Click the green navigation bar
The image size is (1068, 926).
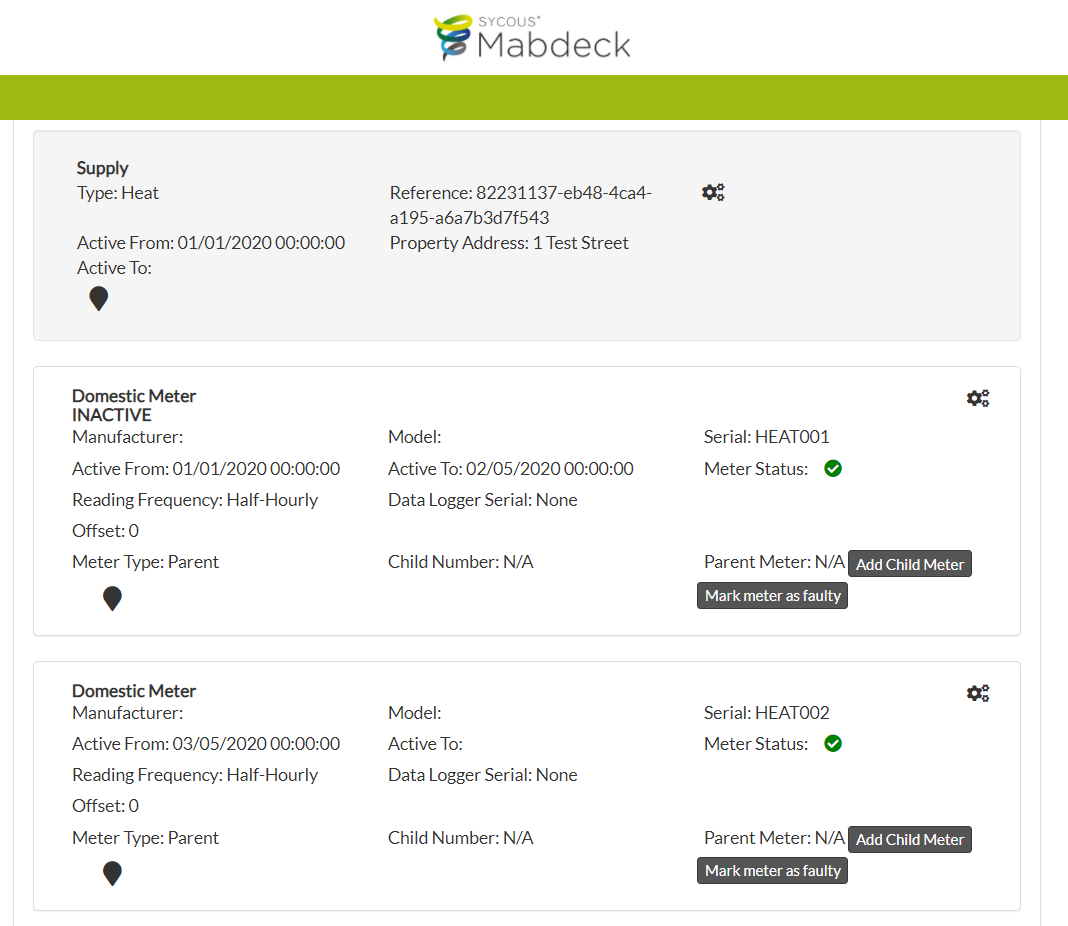(534, 97)
